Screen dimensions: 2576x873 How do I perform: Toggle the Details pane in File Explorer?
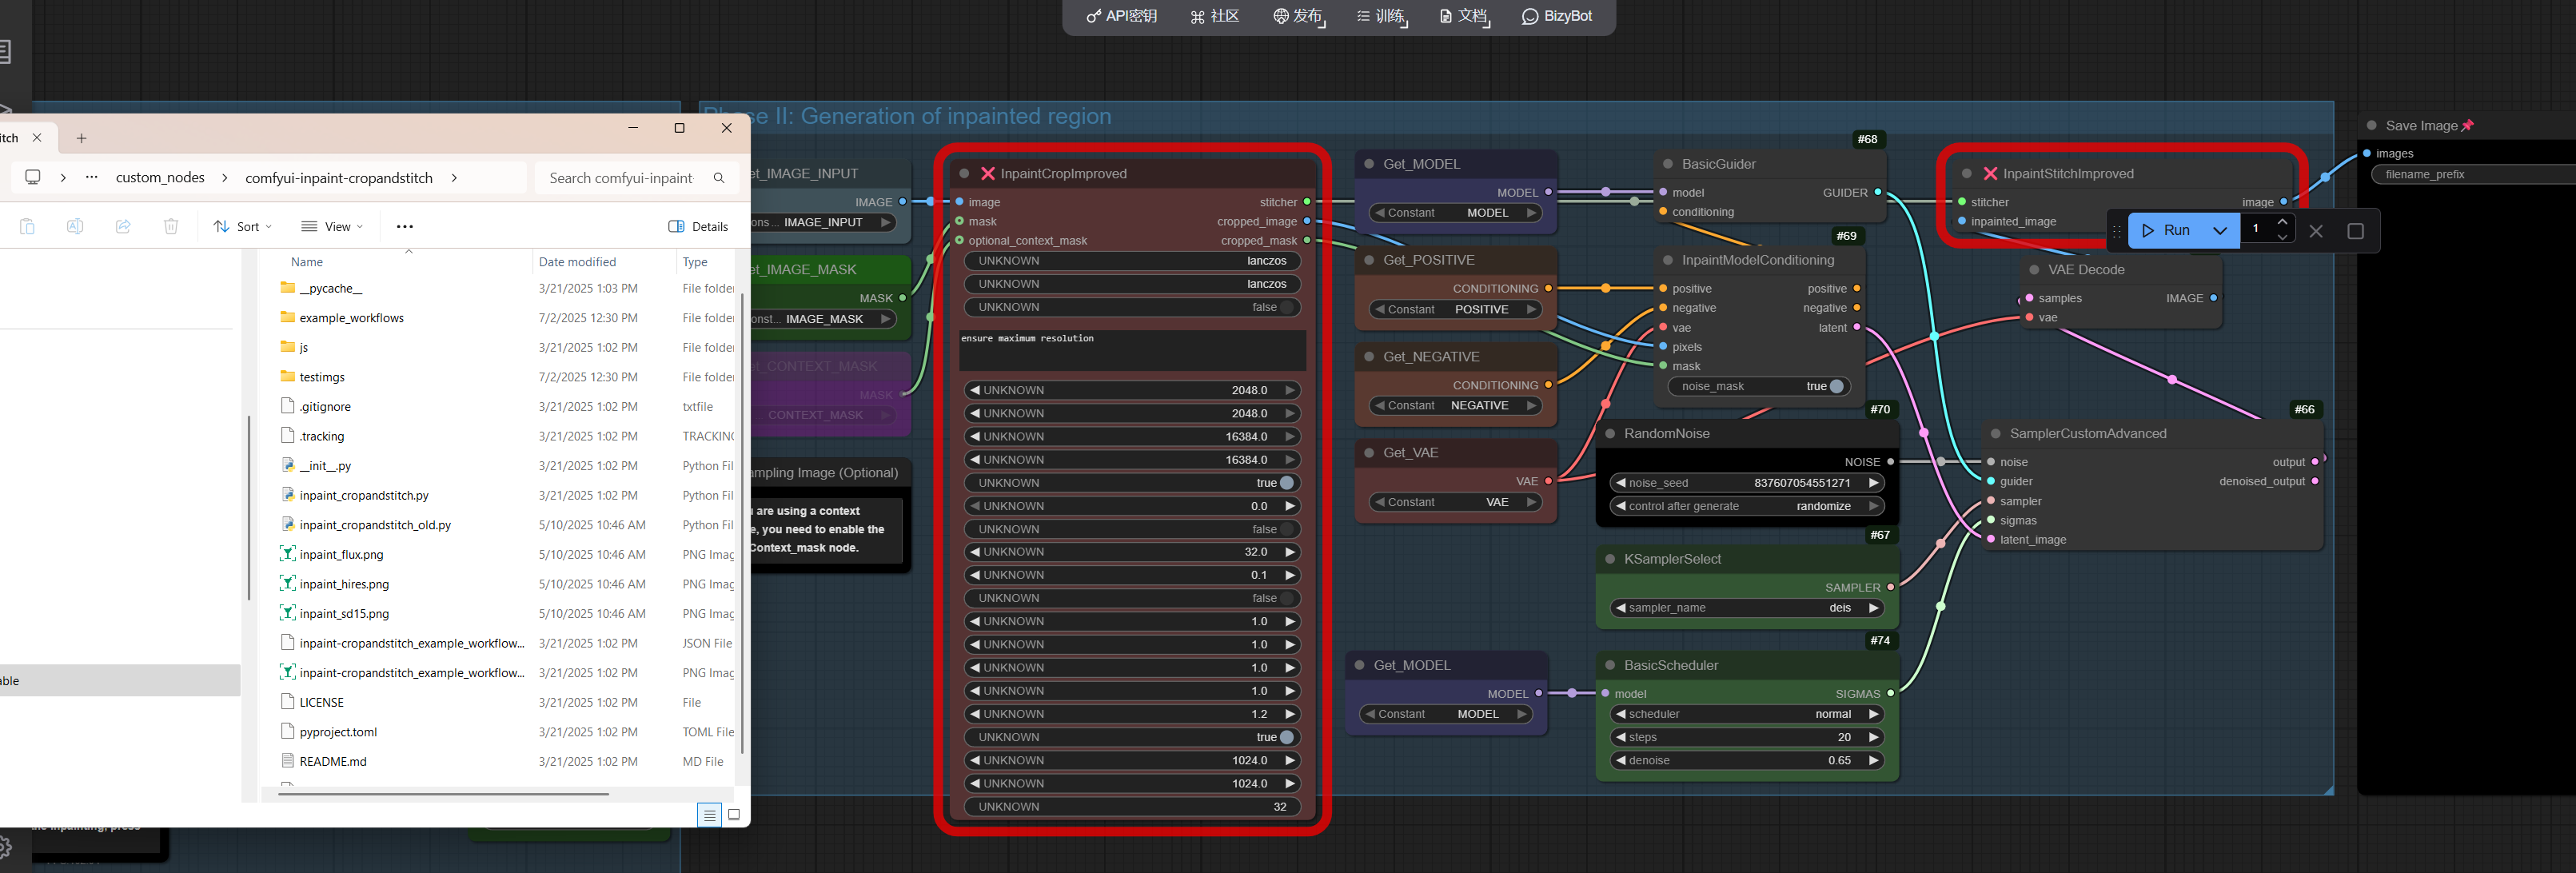point(698,227)
